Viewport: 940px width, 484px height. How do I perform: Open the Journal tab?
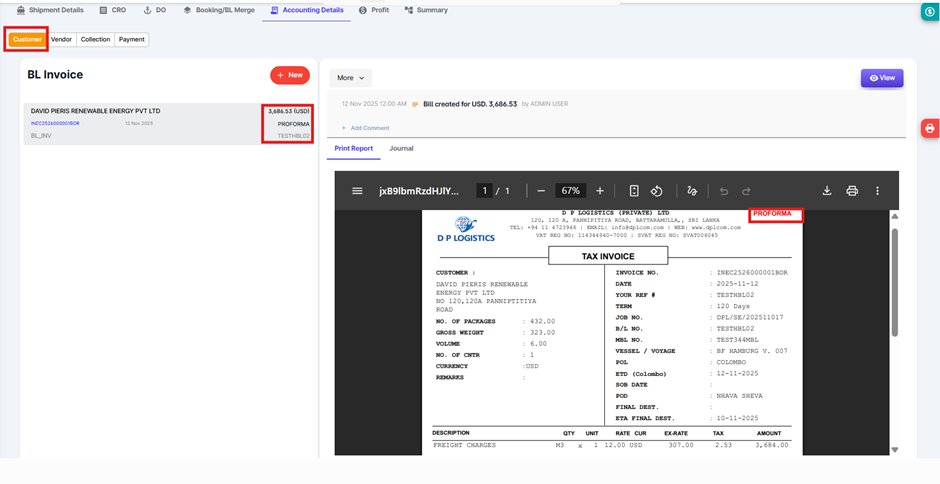pyautogui.click(x=401, y=148)
